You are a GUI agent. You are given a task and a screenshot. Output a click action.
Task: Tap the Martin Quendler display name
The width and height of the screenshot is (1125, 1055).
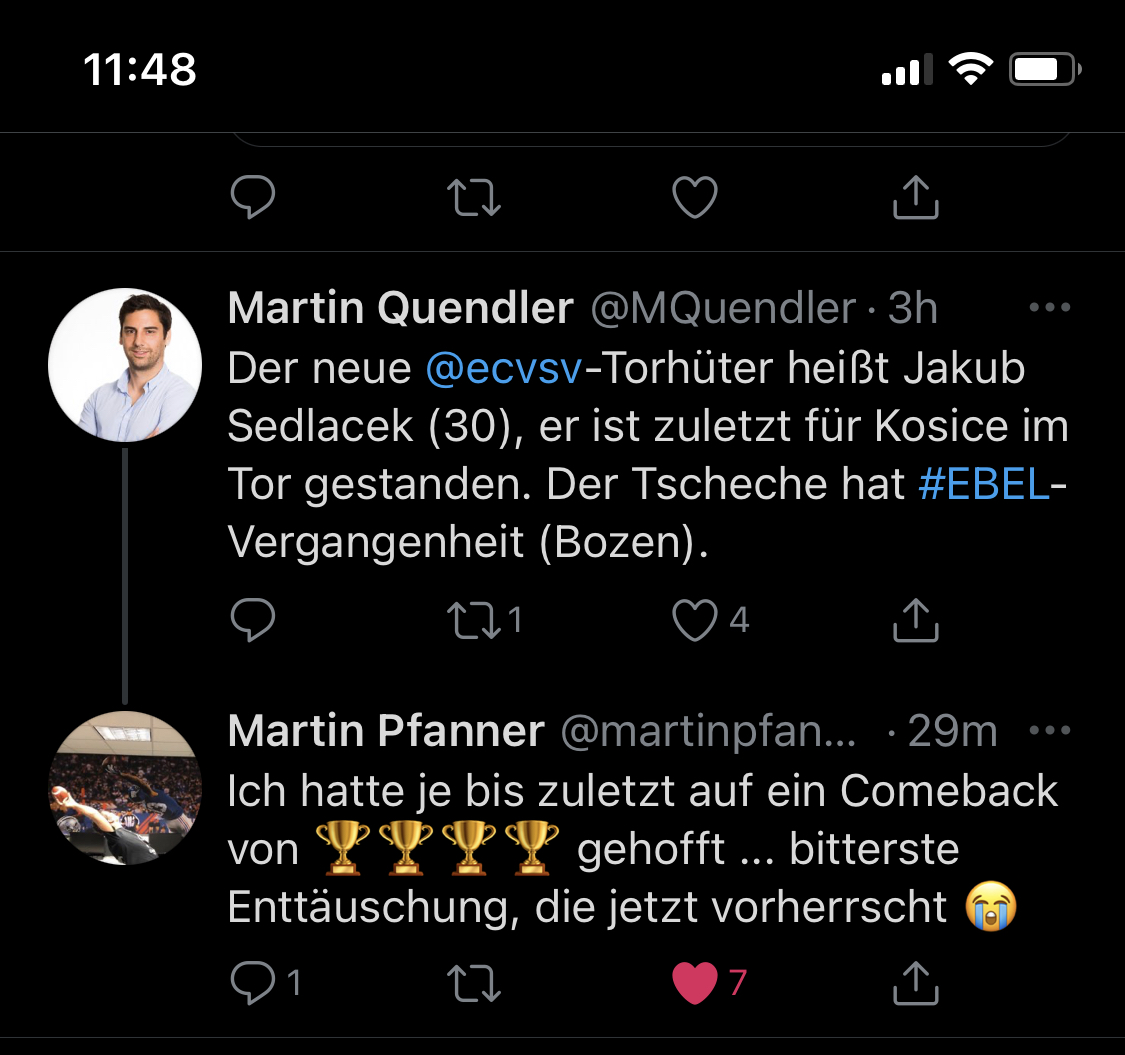point(400,309)
